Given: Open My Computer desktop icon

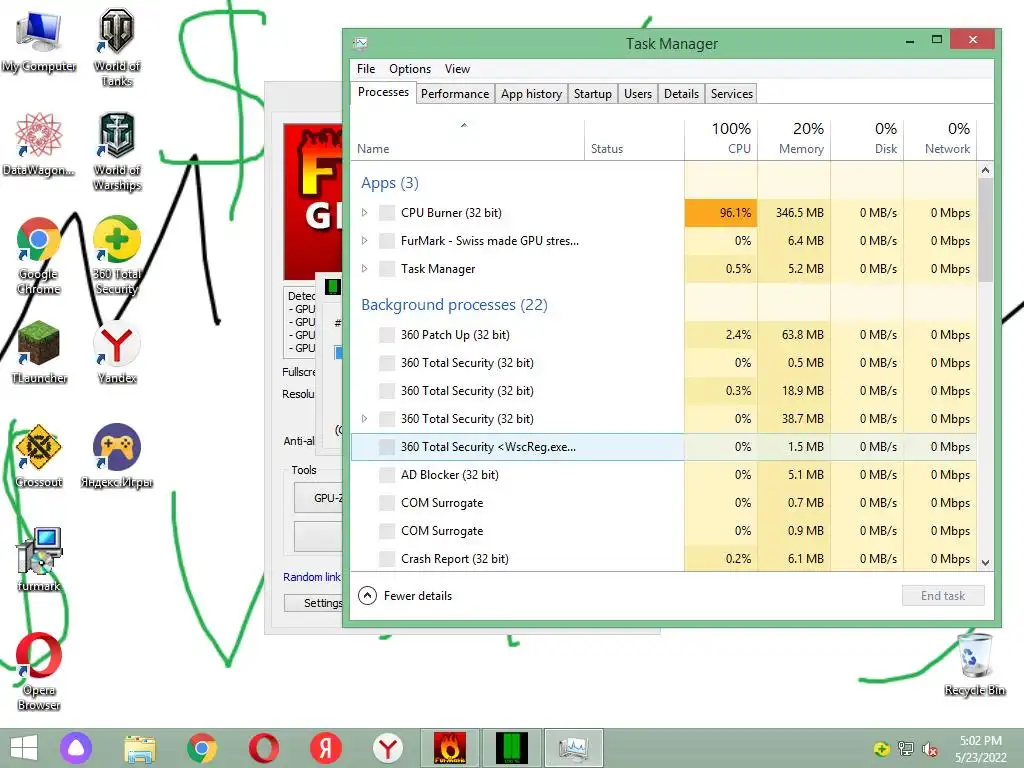Looking at the screenshot, I should pos(39,41).
